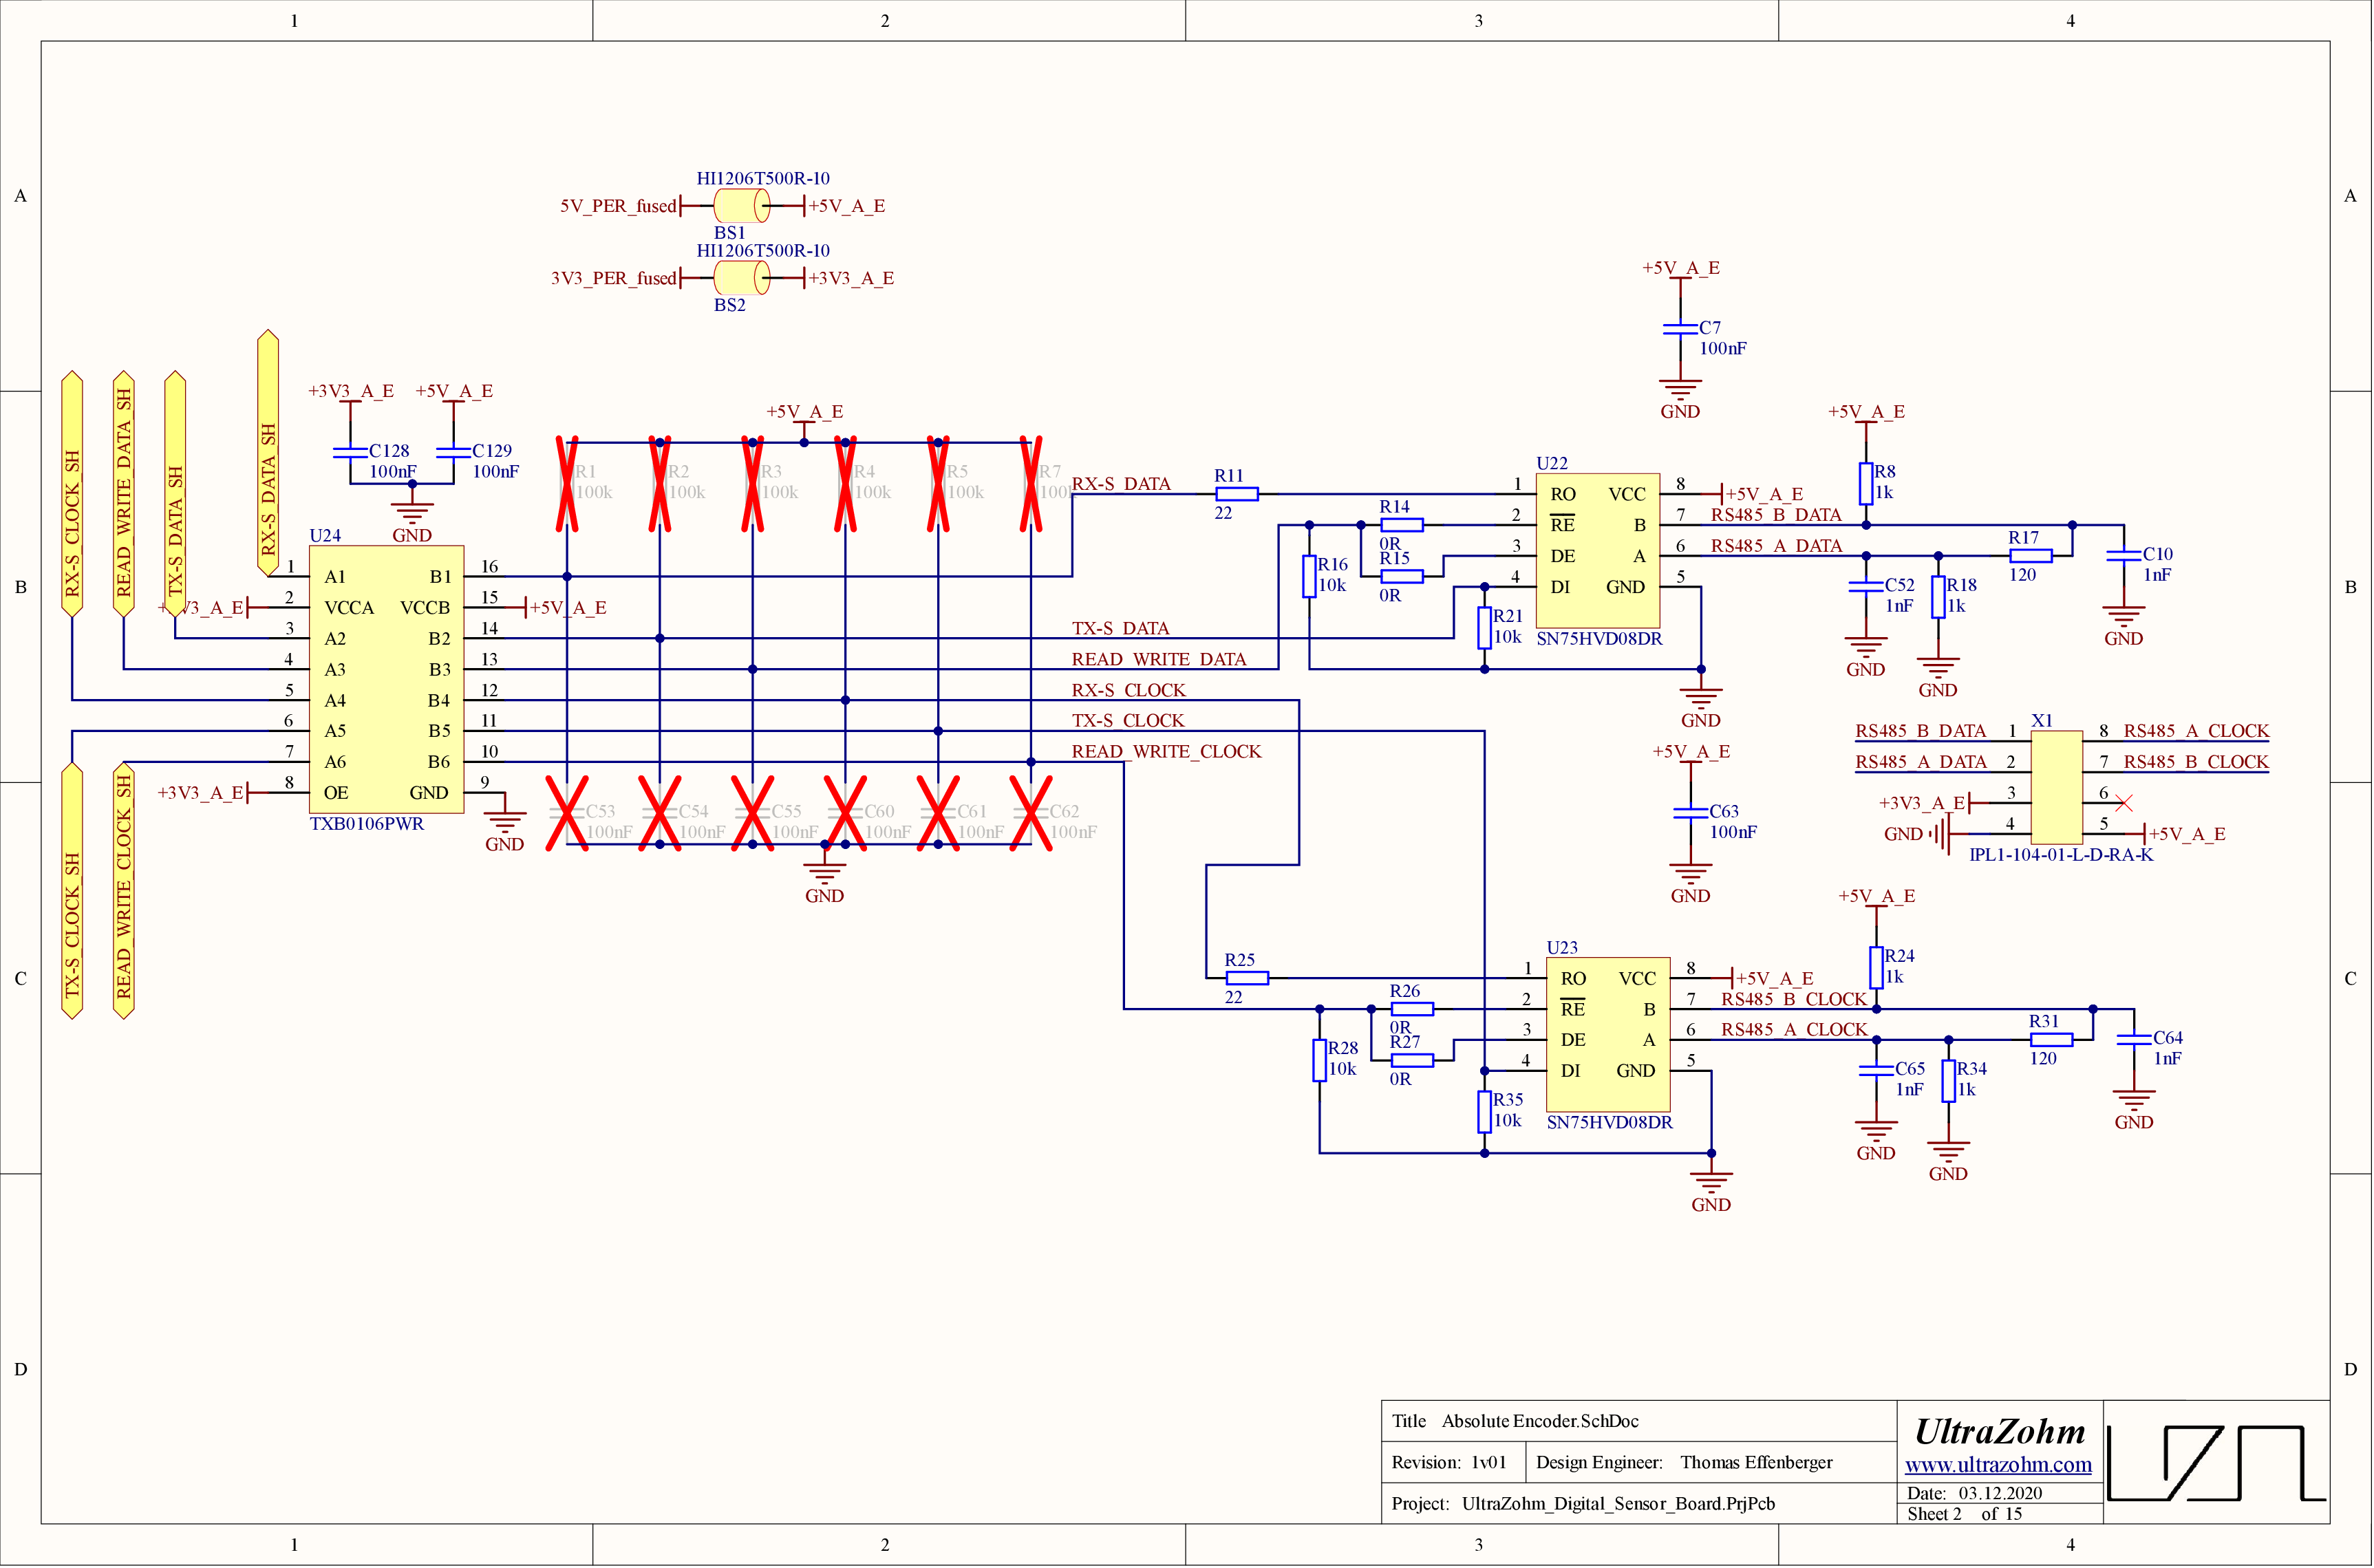Viewport: 2374px width, 1568px height.
Task: Click the UltraZohm logo text
Action: (2000, 1432)
